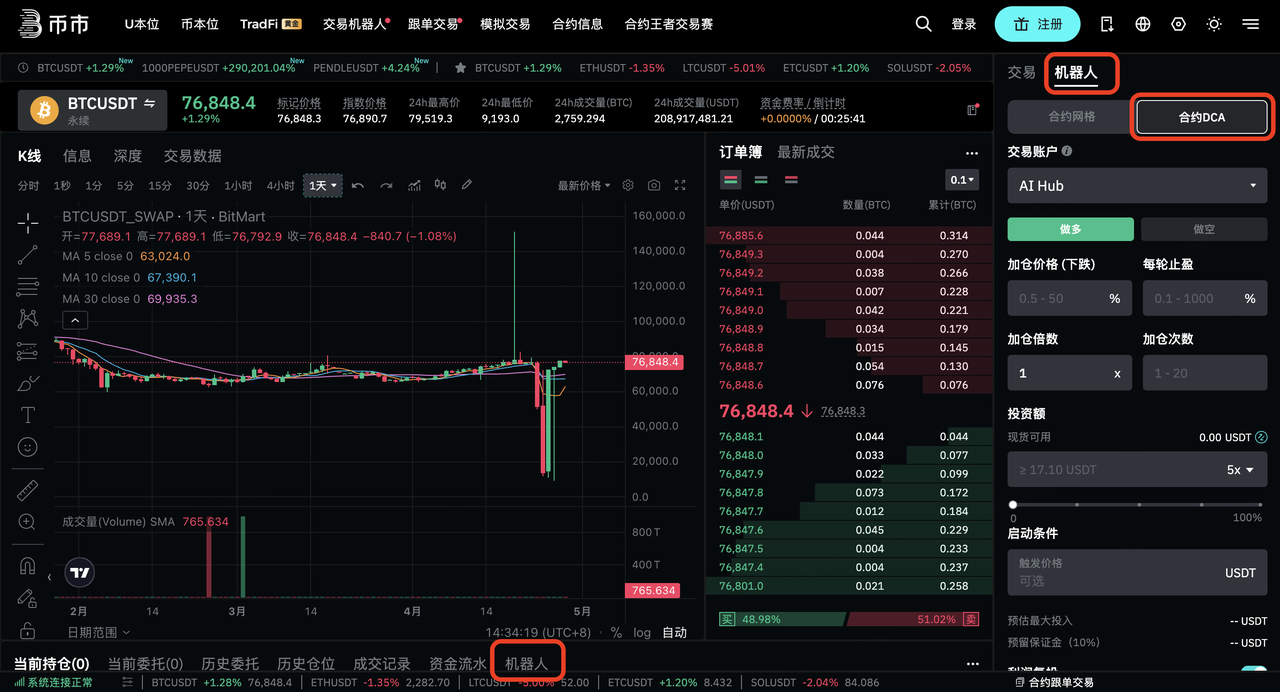Open the emoji smiley icon tool
1280x692 pixels.
tap(28, 447)
